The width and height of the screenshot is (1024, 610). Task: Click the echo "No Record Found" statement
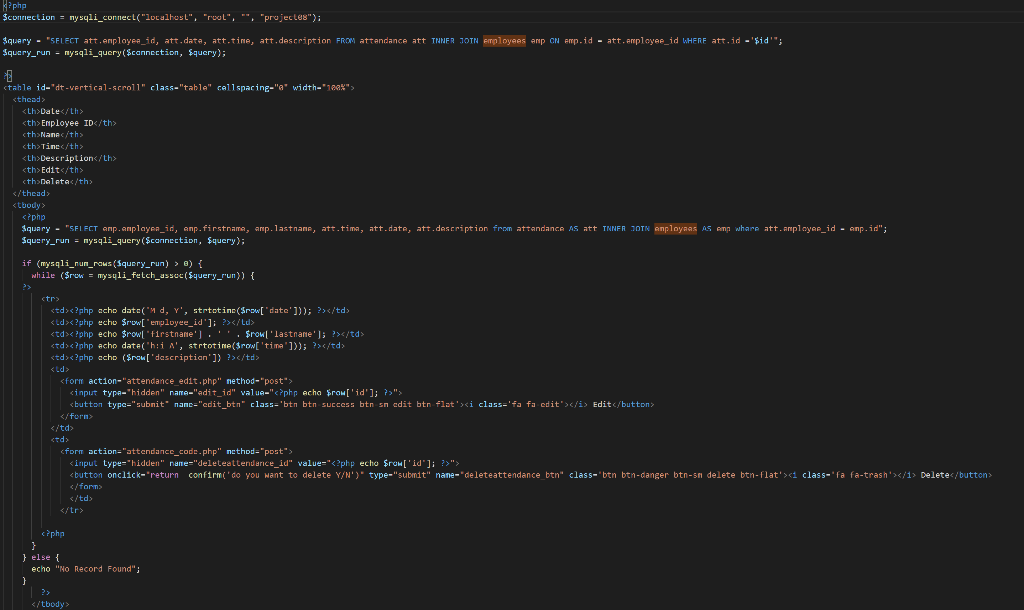[86, 570]
